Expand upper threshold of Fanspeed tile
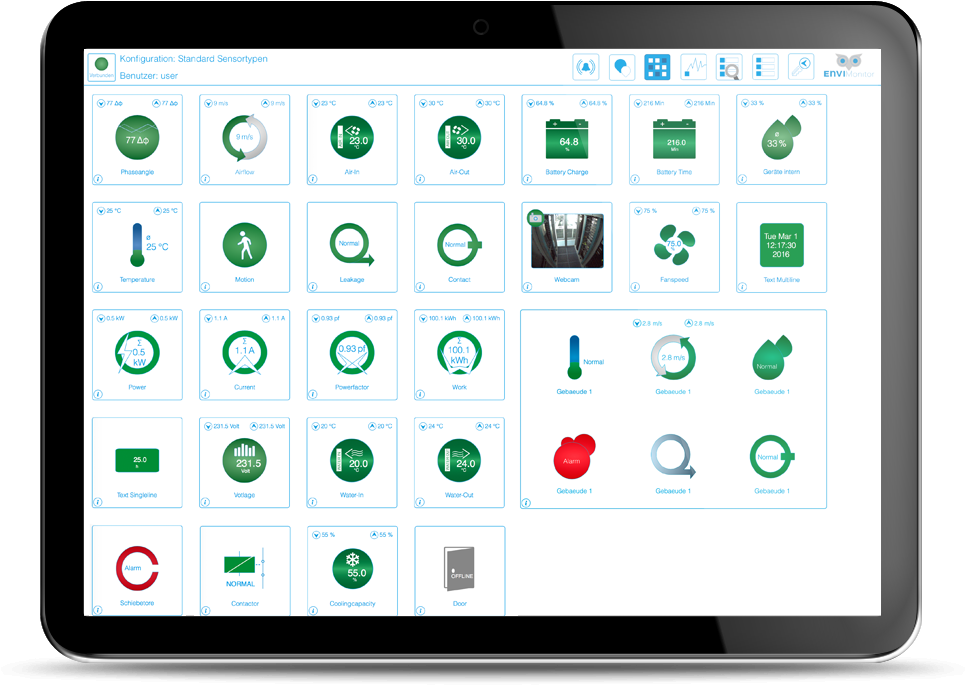The width and height of the screenshot is (965, 685). 696,210
